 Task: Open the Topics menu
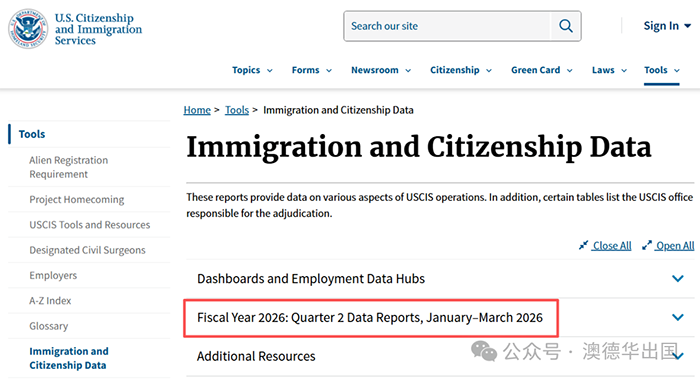tap(252, 70)
